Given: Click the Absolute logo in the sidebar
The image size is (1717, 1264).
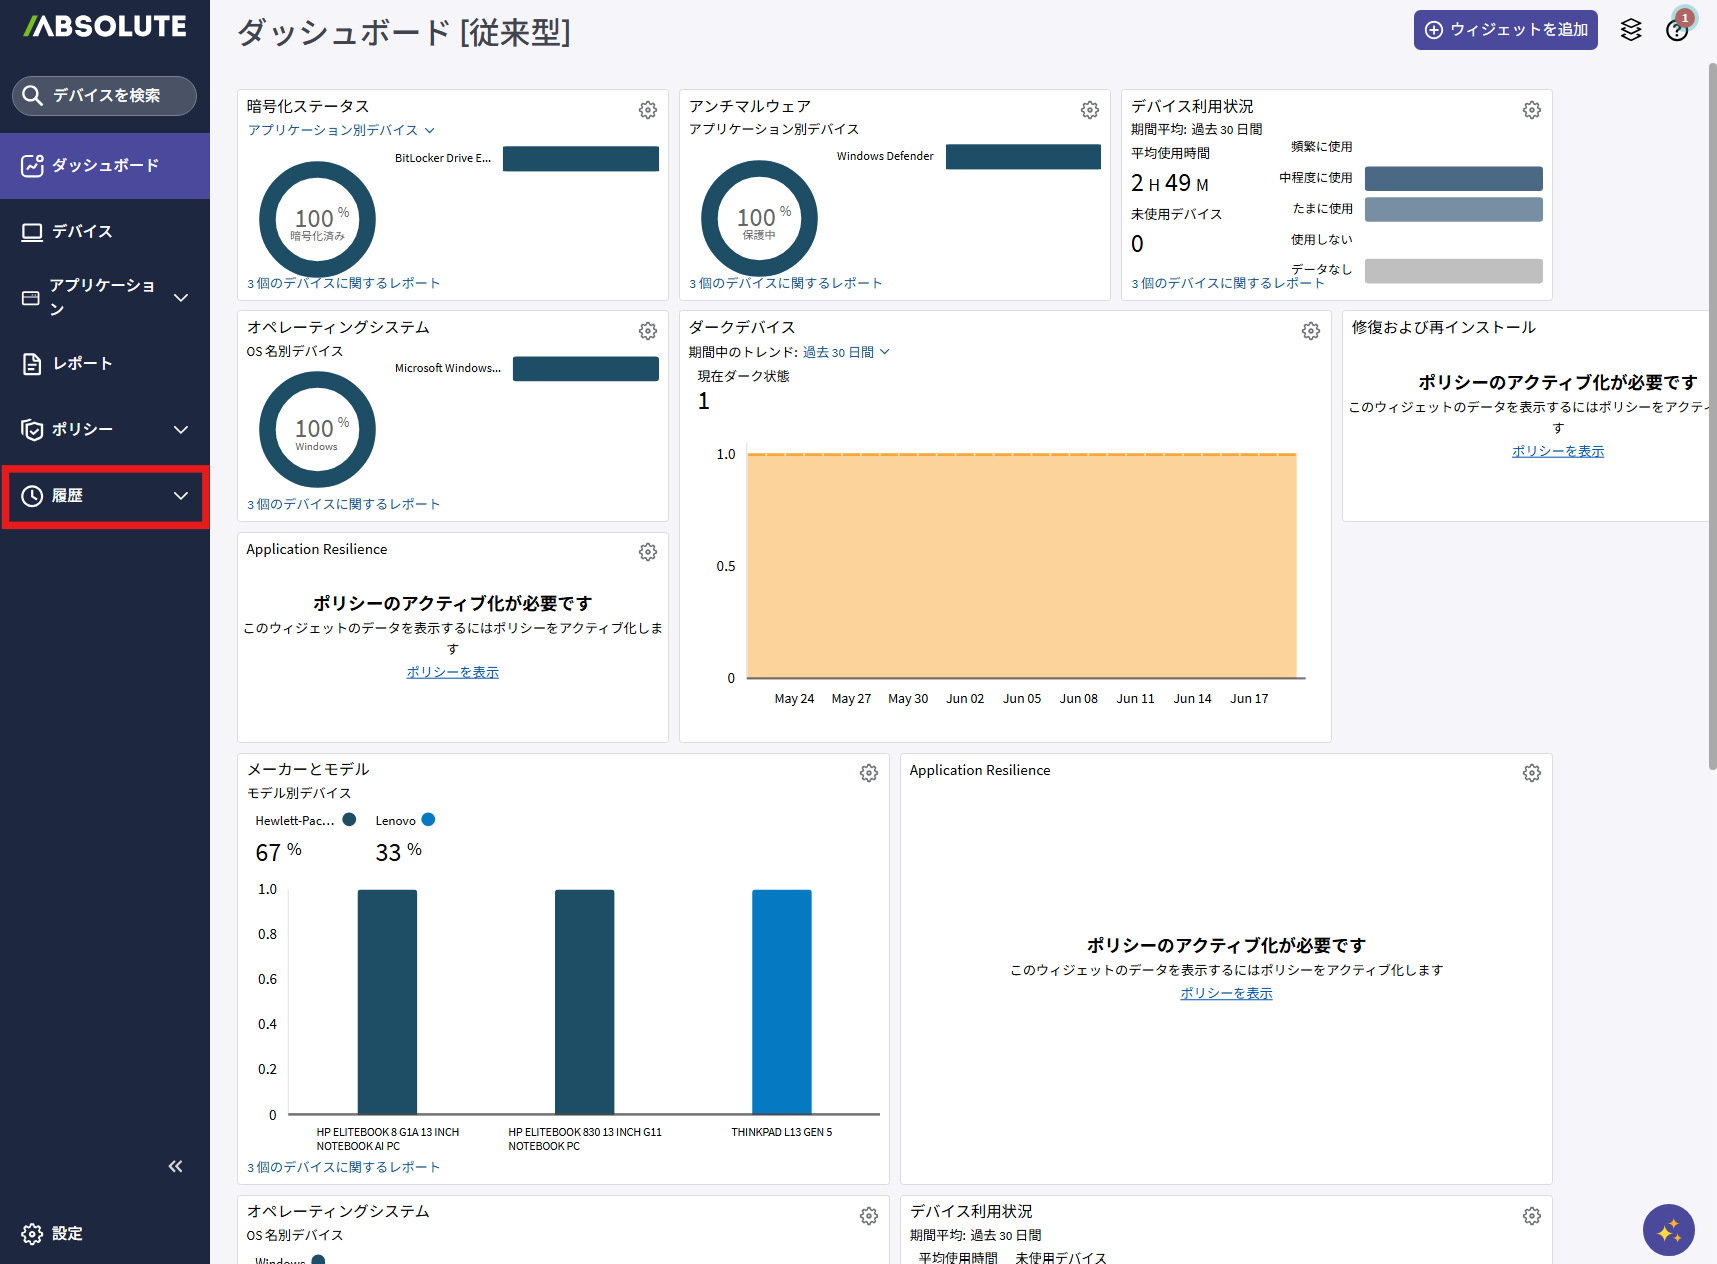Looking at the screenshot, I should click(105, 26).
